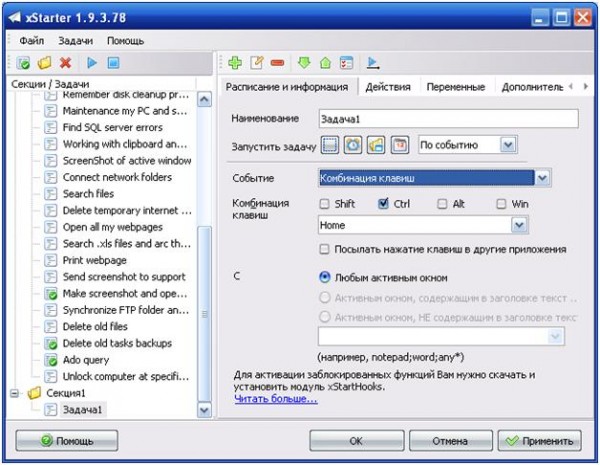This screenshot has height=465, width=600.
Task: Switch to the Дополнитель… tab
Action: pyautogui.click(x=532, y=87)
